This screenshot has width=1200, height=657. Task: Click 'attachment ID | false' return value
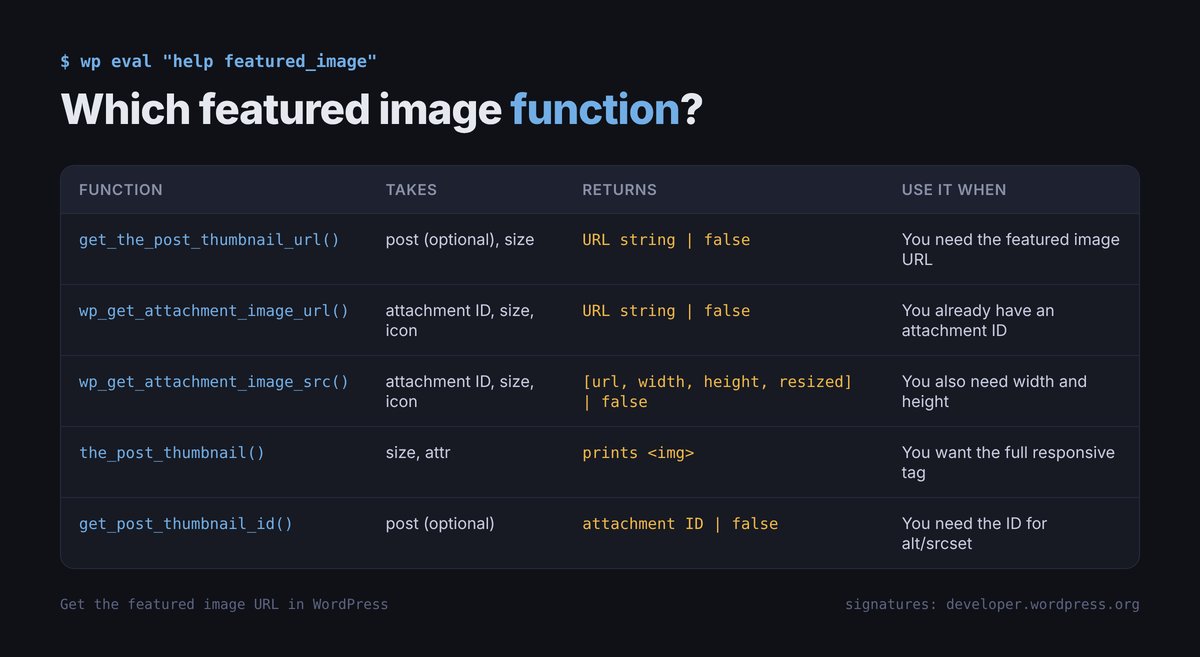pyautogui.click(x=680, y=524)
